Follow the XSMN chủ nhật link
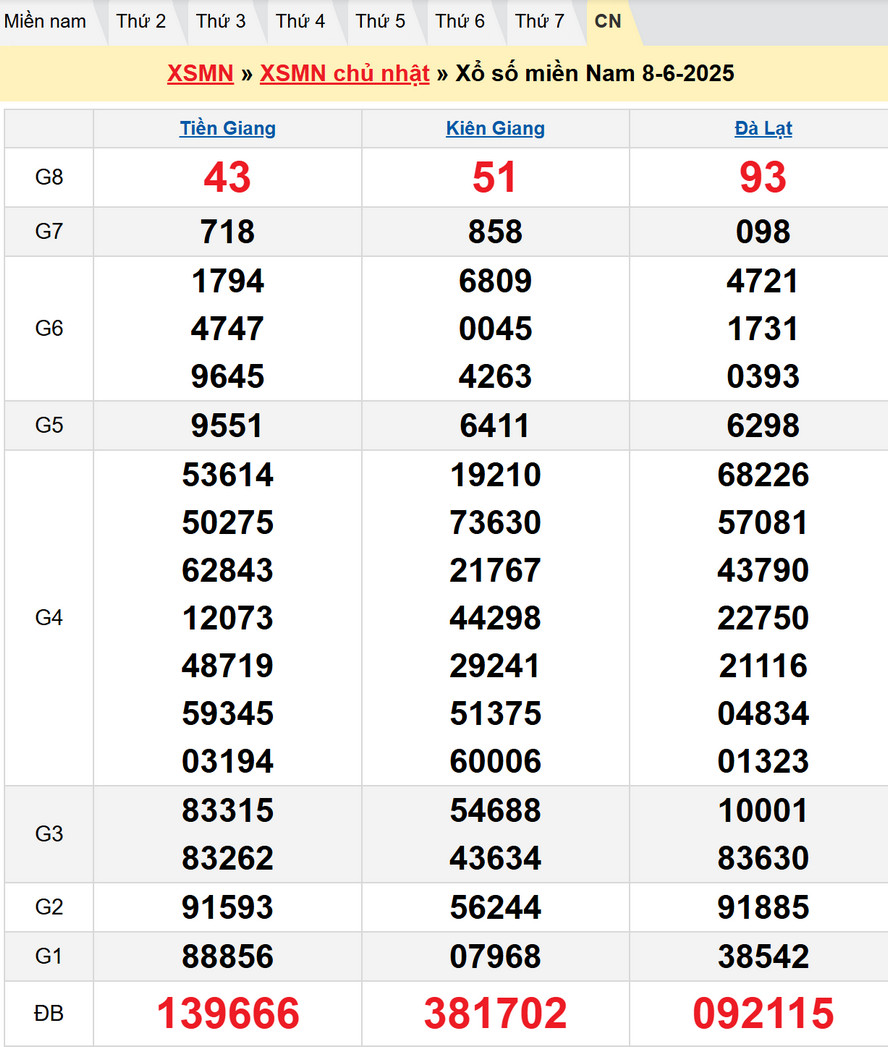 344,73
